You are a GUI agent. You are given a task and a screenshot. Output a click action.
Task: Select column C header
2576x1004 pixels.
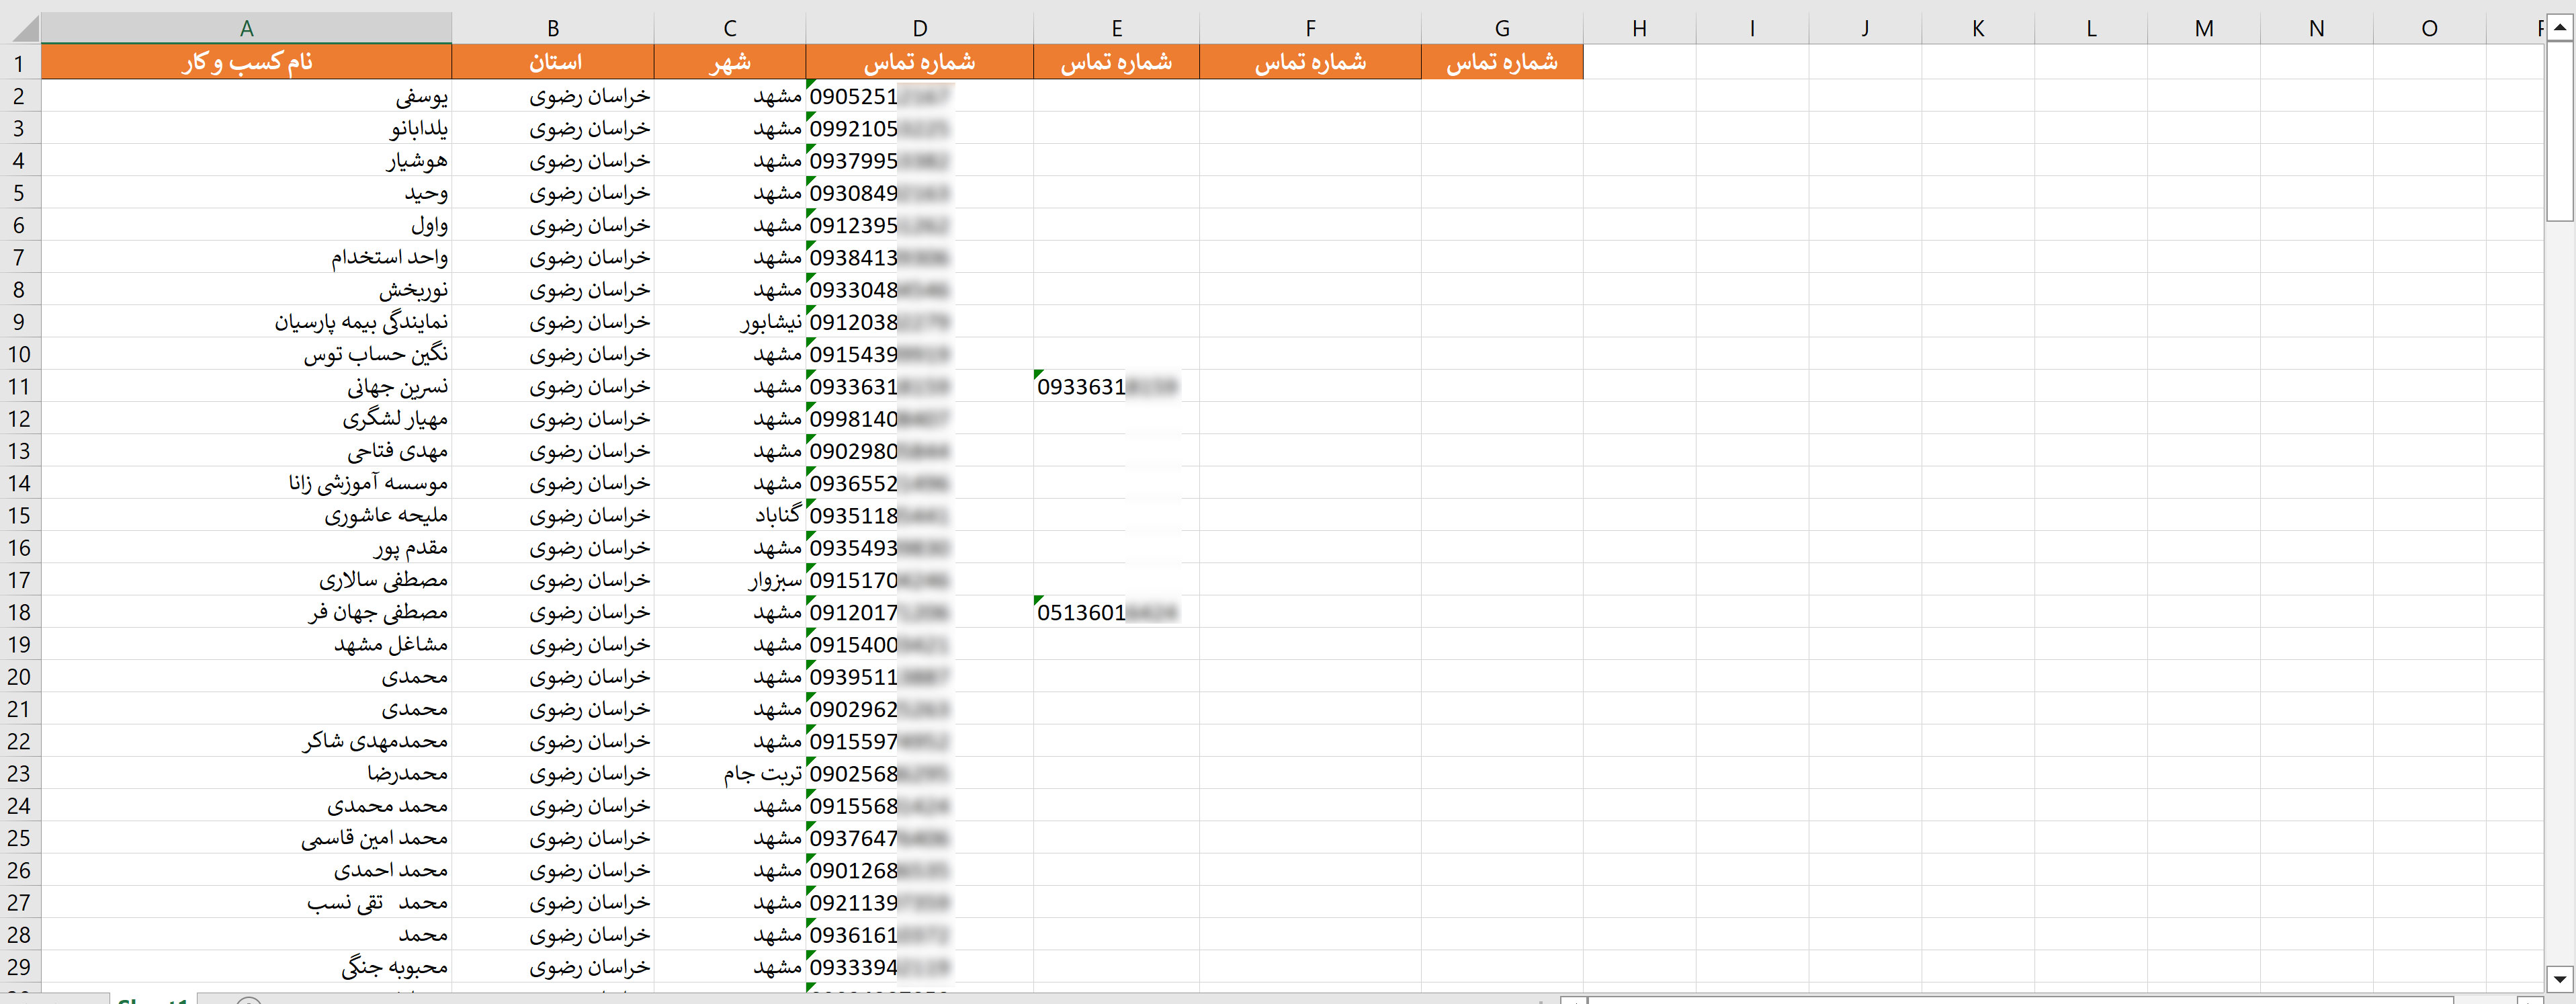[730, 28]
